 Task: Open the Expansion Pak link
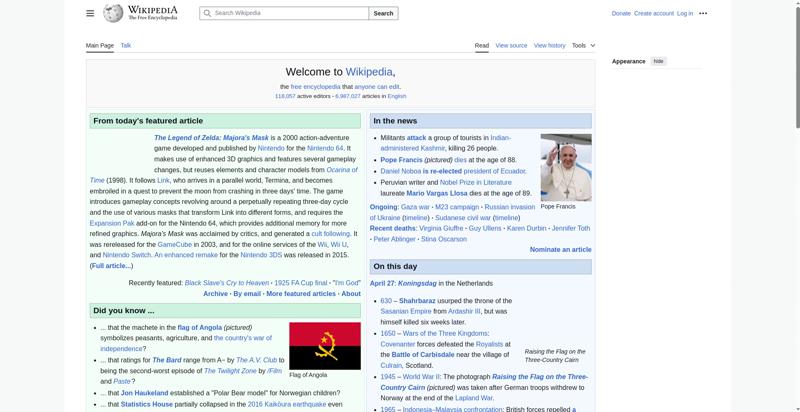tap(112, 223)
